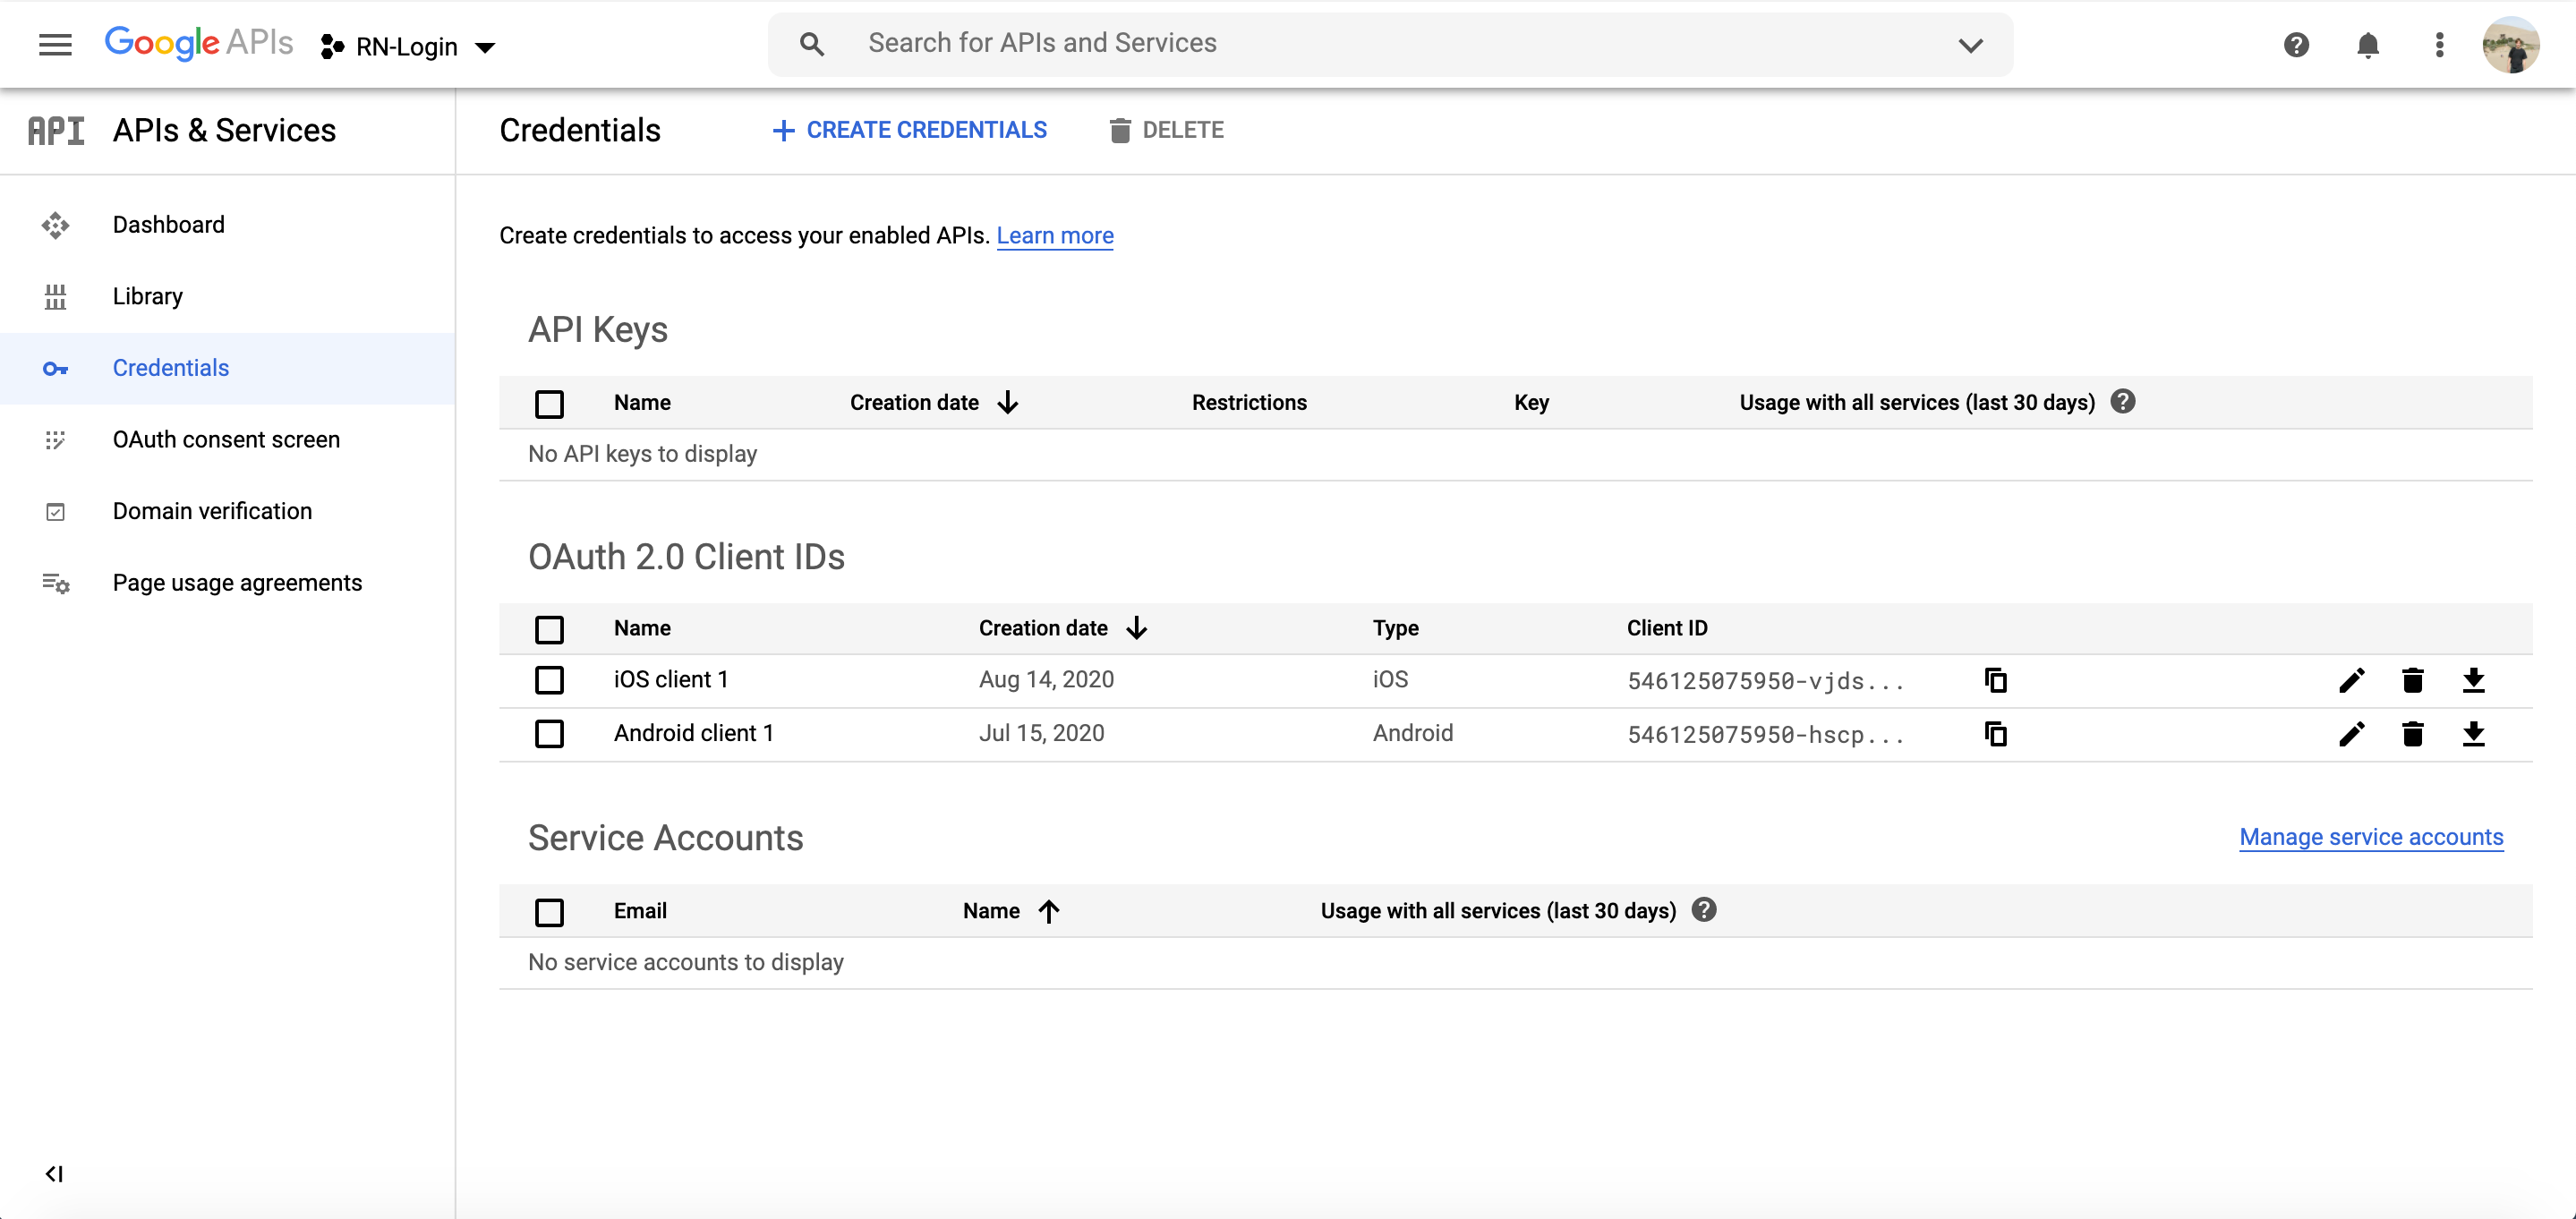Screen dimensions: 2576x1219
Task: Open Manage service accounts link
Action: [x=2371, y=837]
